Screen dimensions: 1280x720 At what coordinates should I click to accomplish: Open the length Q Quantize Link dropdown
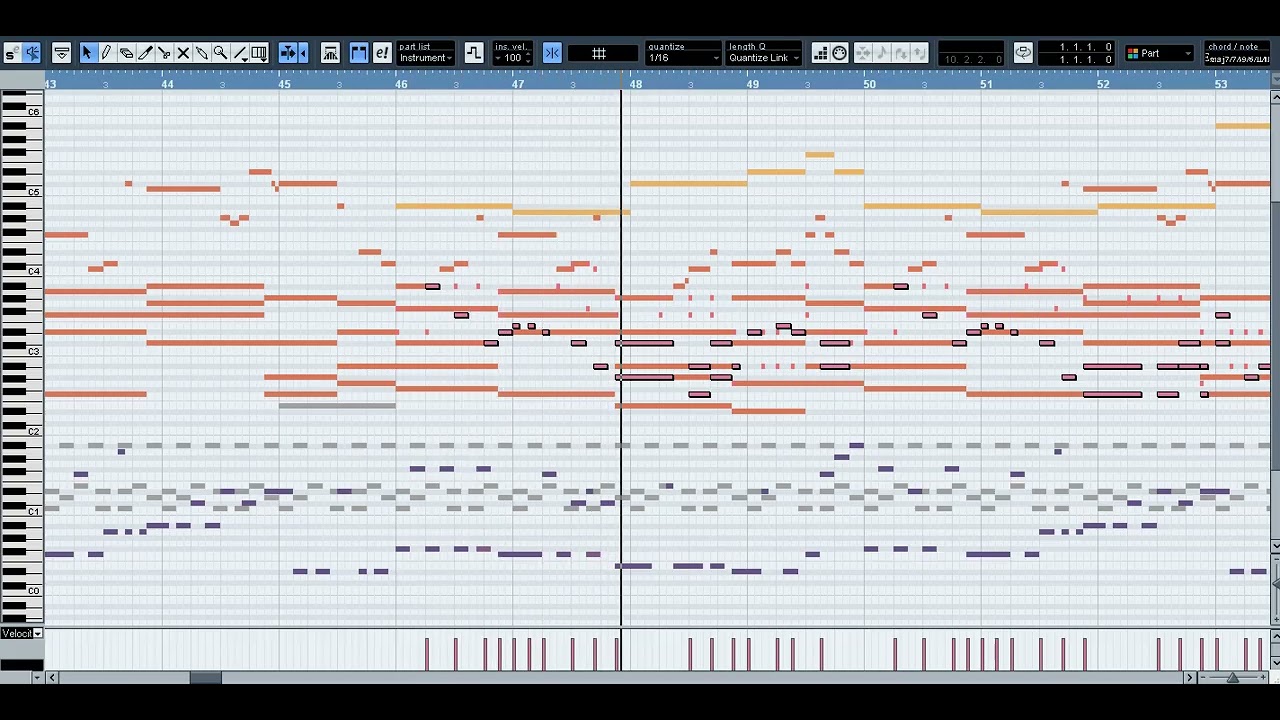point(764,58)
